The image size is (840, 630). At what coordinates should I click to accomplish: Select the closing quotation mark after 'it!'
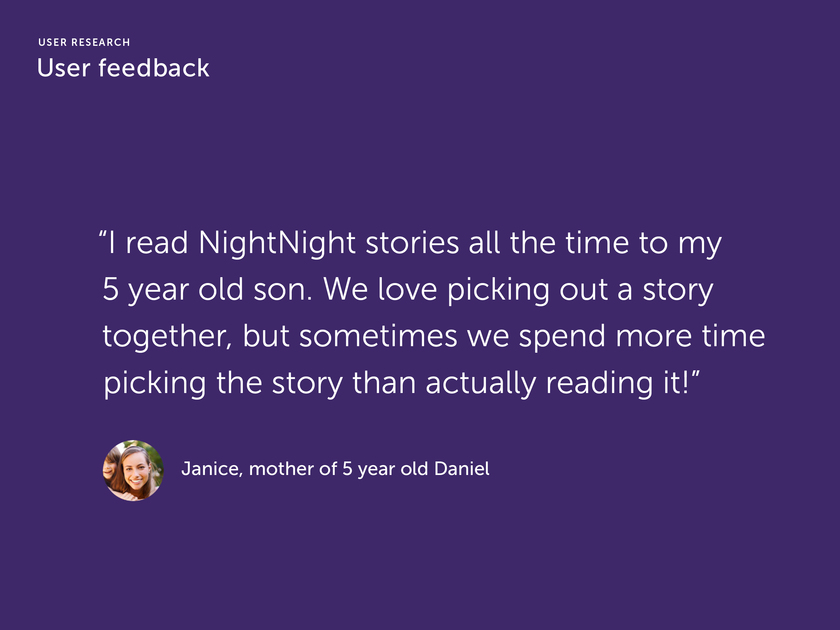pos(695,375)
